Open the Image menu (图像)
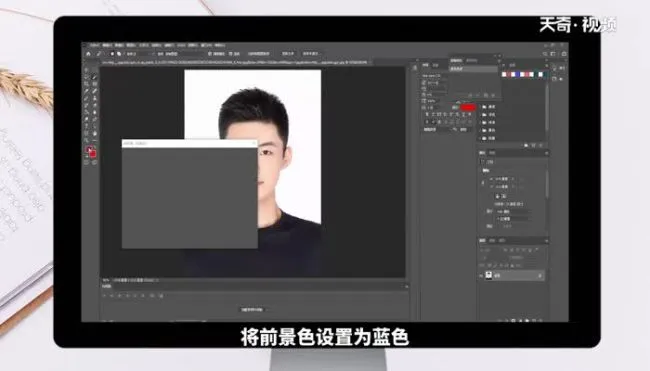The image size is (650, 371). [119, 45]
